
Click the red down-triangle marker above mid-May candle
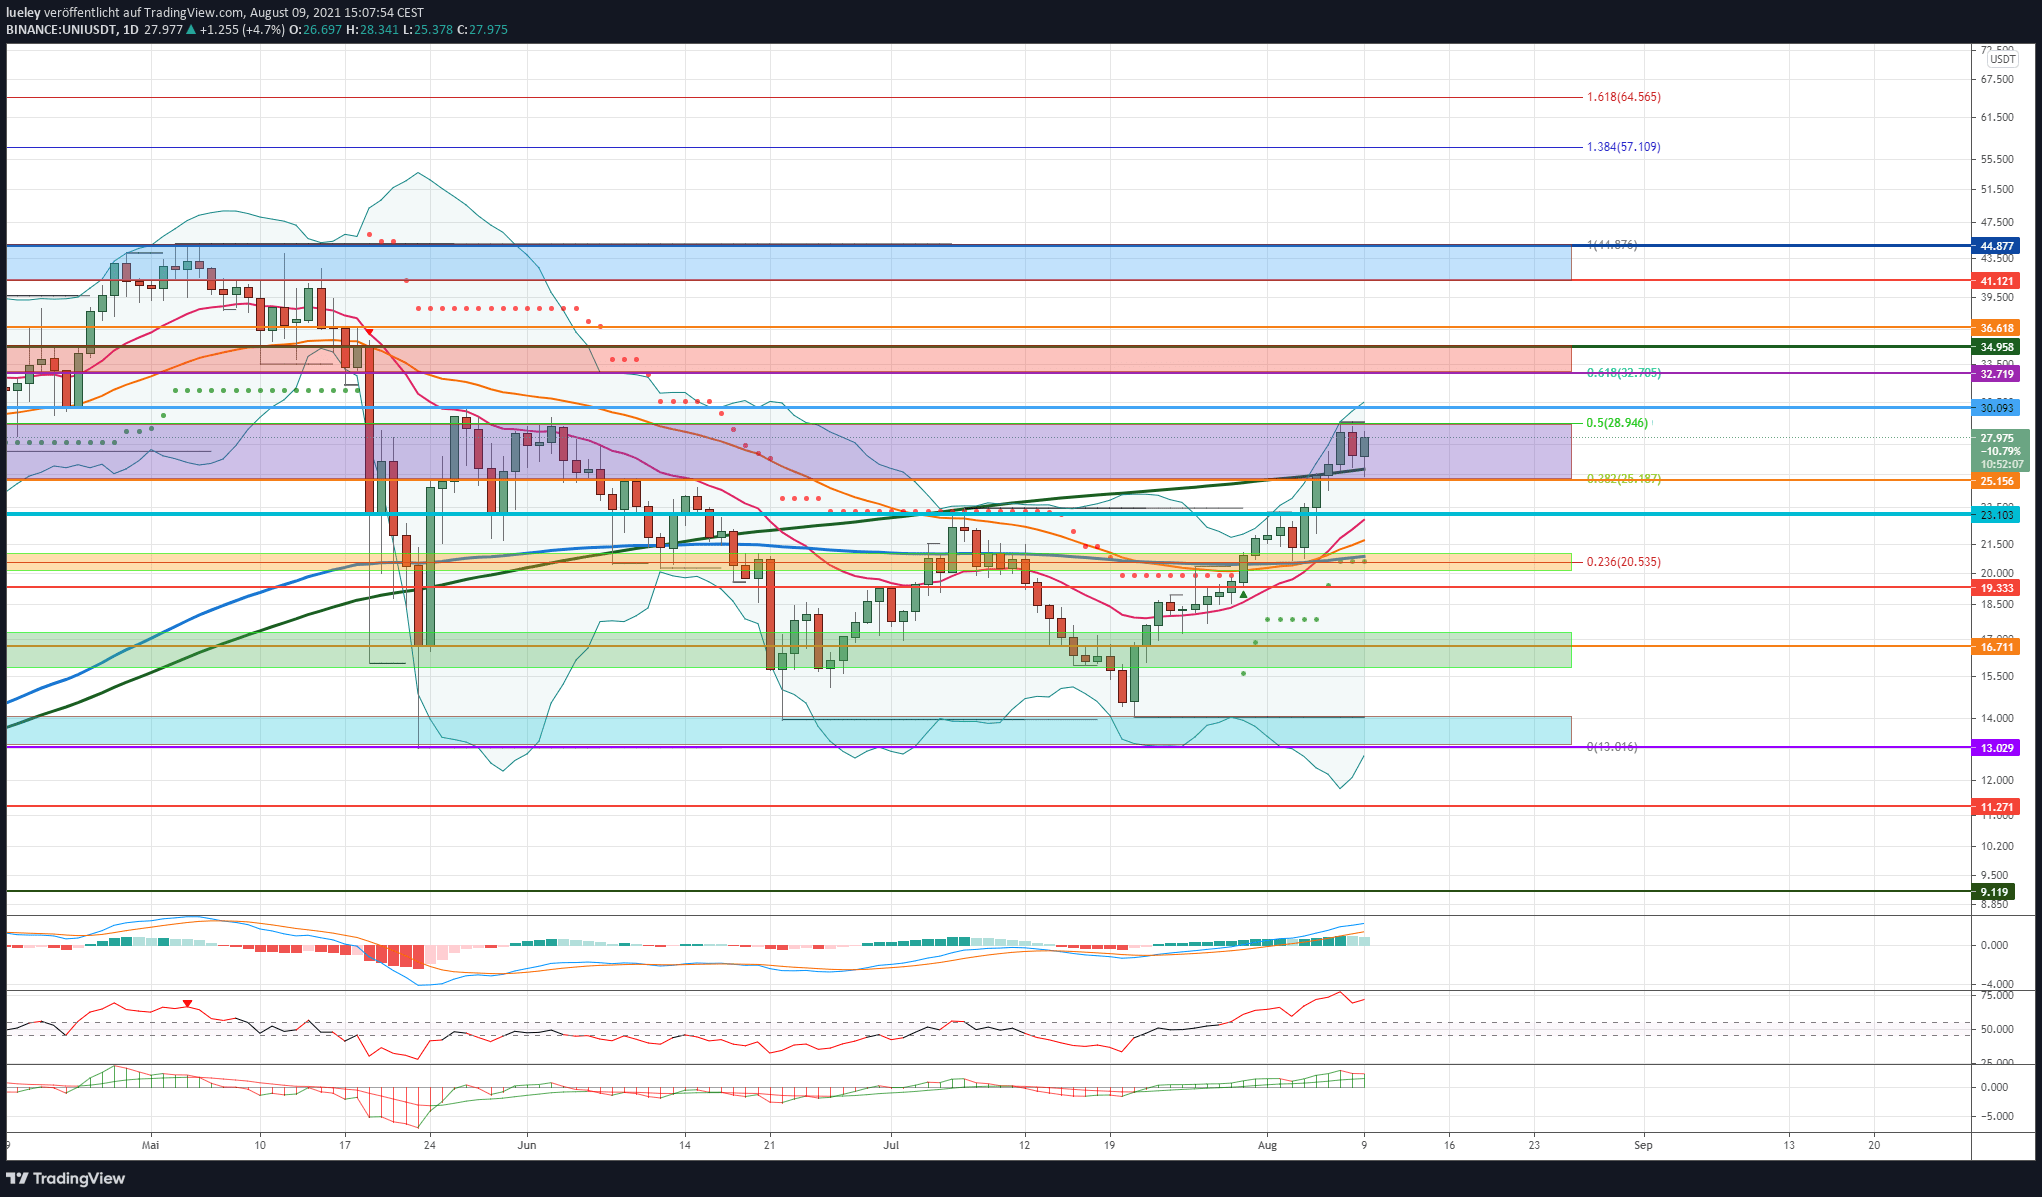[x=369, y=332]
